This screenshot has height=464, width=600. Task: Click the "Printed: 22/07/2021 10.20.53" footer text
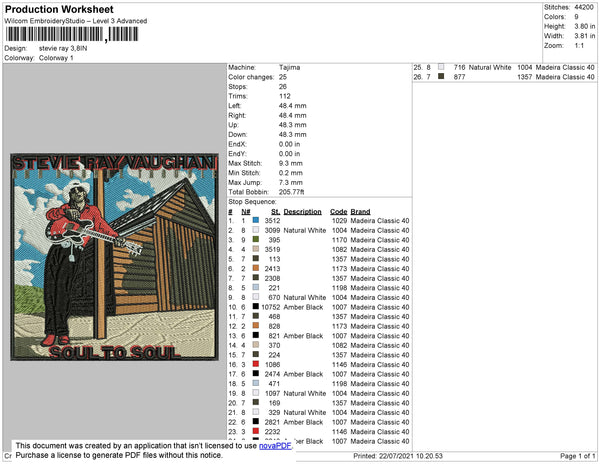coord(398,456)
